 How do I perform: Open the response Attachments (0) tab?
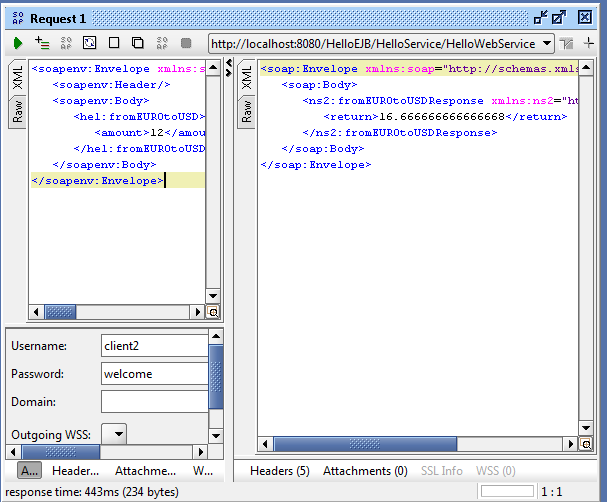364,471
